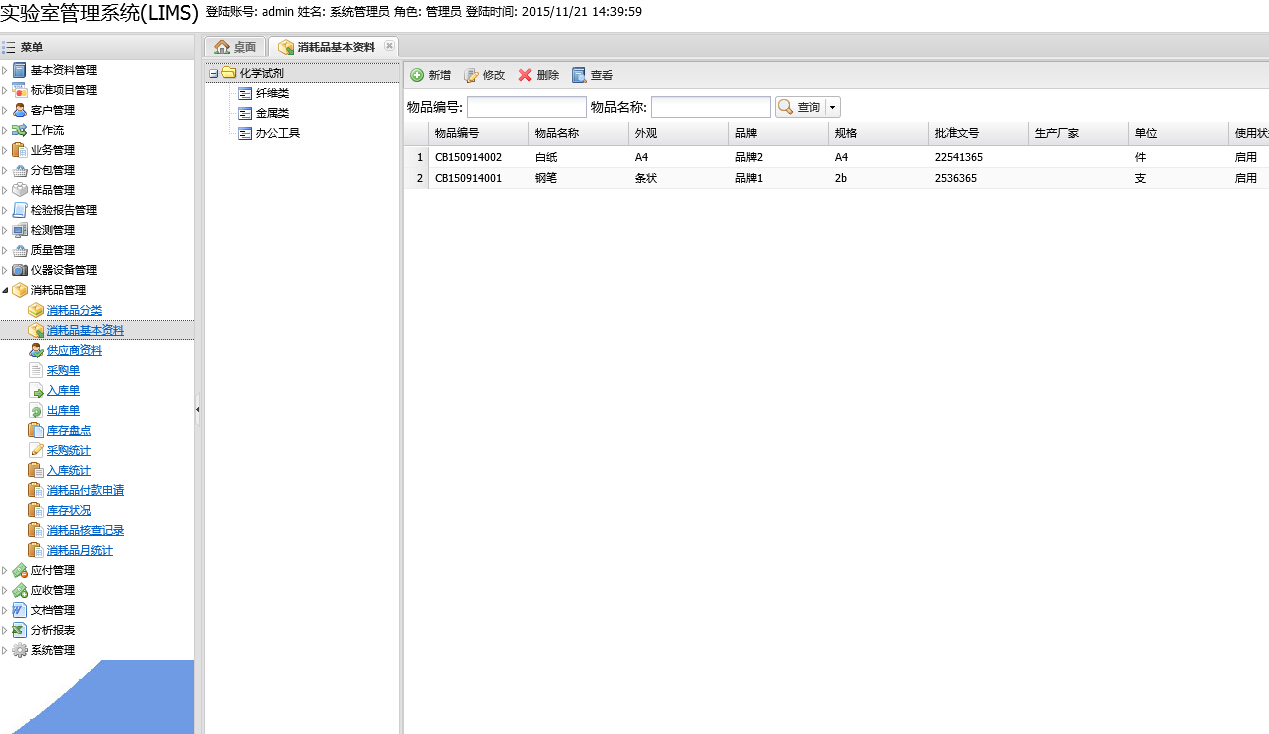Click the 物品编号 input field
1269x734 pixels.
526,107
